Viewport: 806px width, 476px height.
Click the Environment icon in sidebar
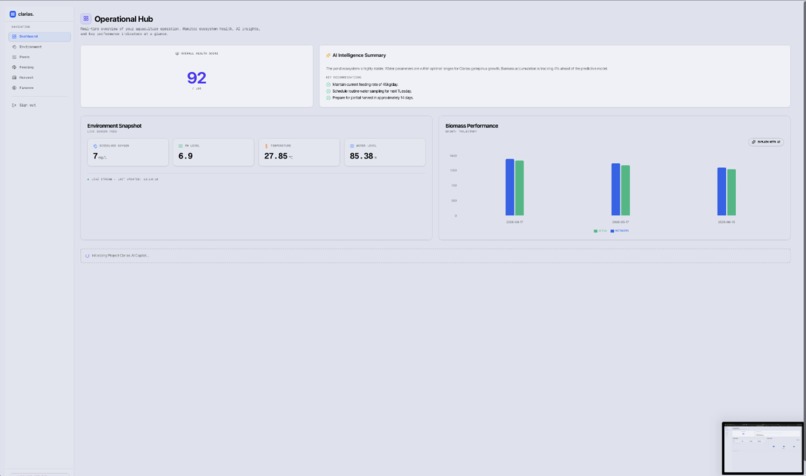(x=14, y=47)
